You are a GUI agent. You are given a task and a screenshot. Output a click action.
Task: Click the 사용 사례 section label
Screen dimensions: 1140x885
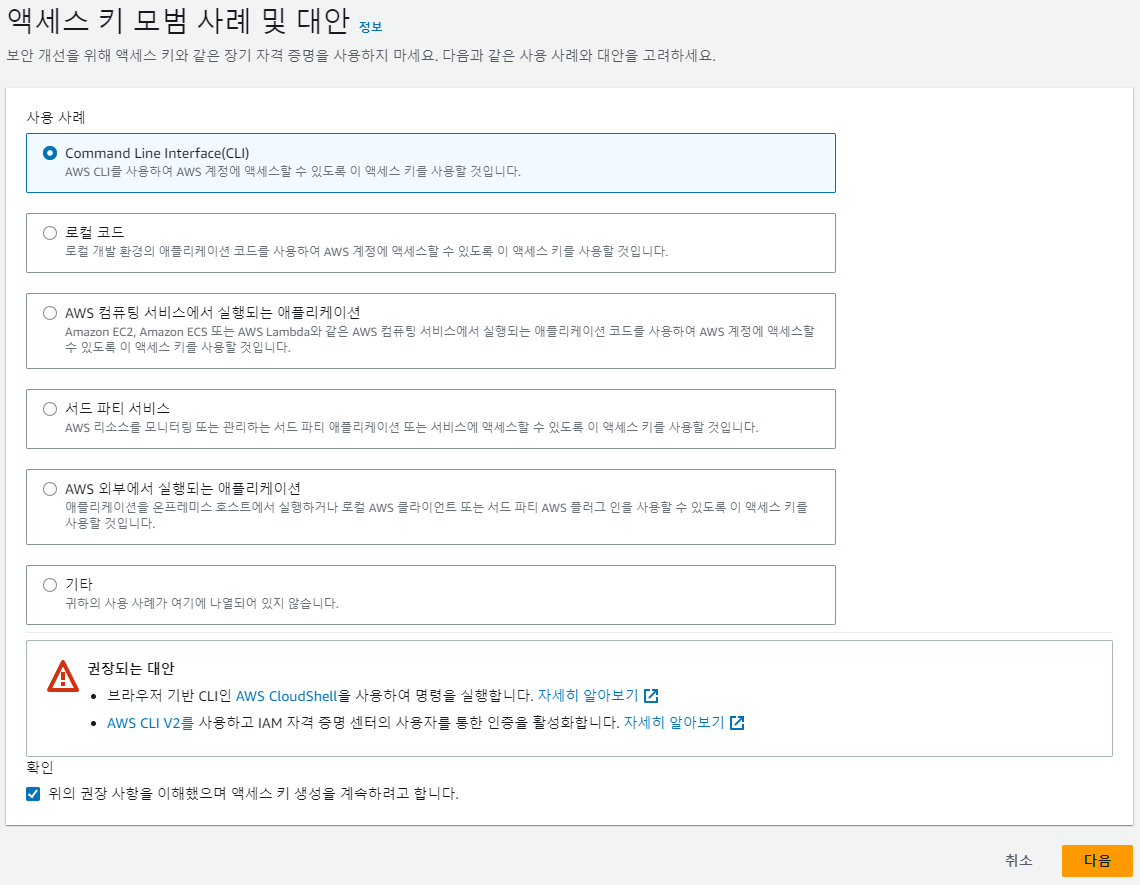(56, 117)
